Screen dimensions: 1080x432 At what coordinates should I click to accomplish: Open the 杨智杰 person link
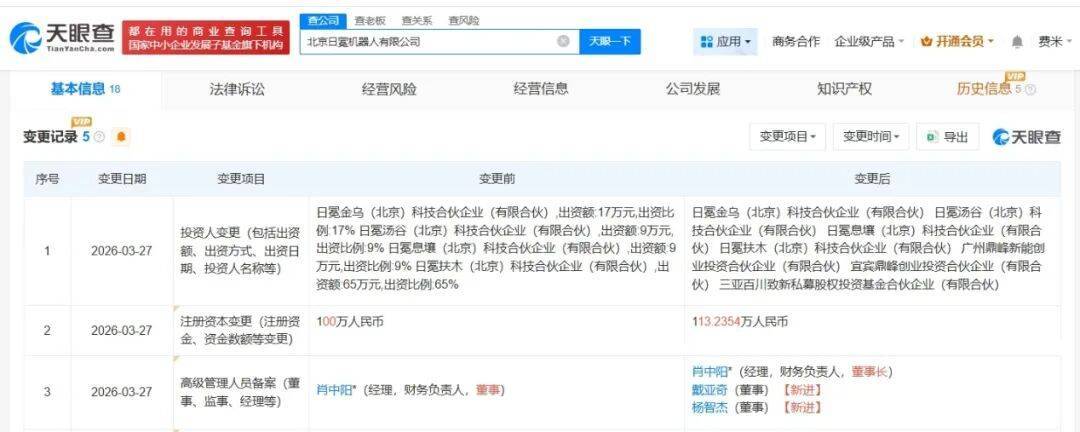(709, 407)
